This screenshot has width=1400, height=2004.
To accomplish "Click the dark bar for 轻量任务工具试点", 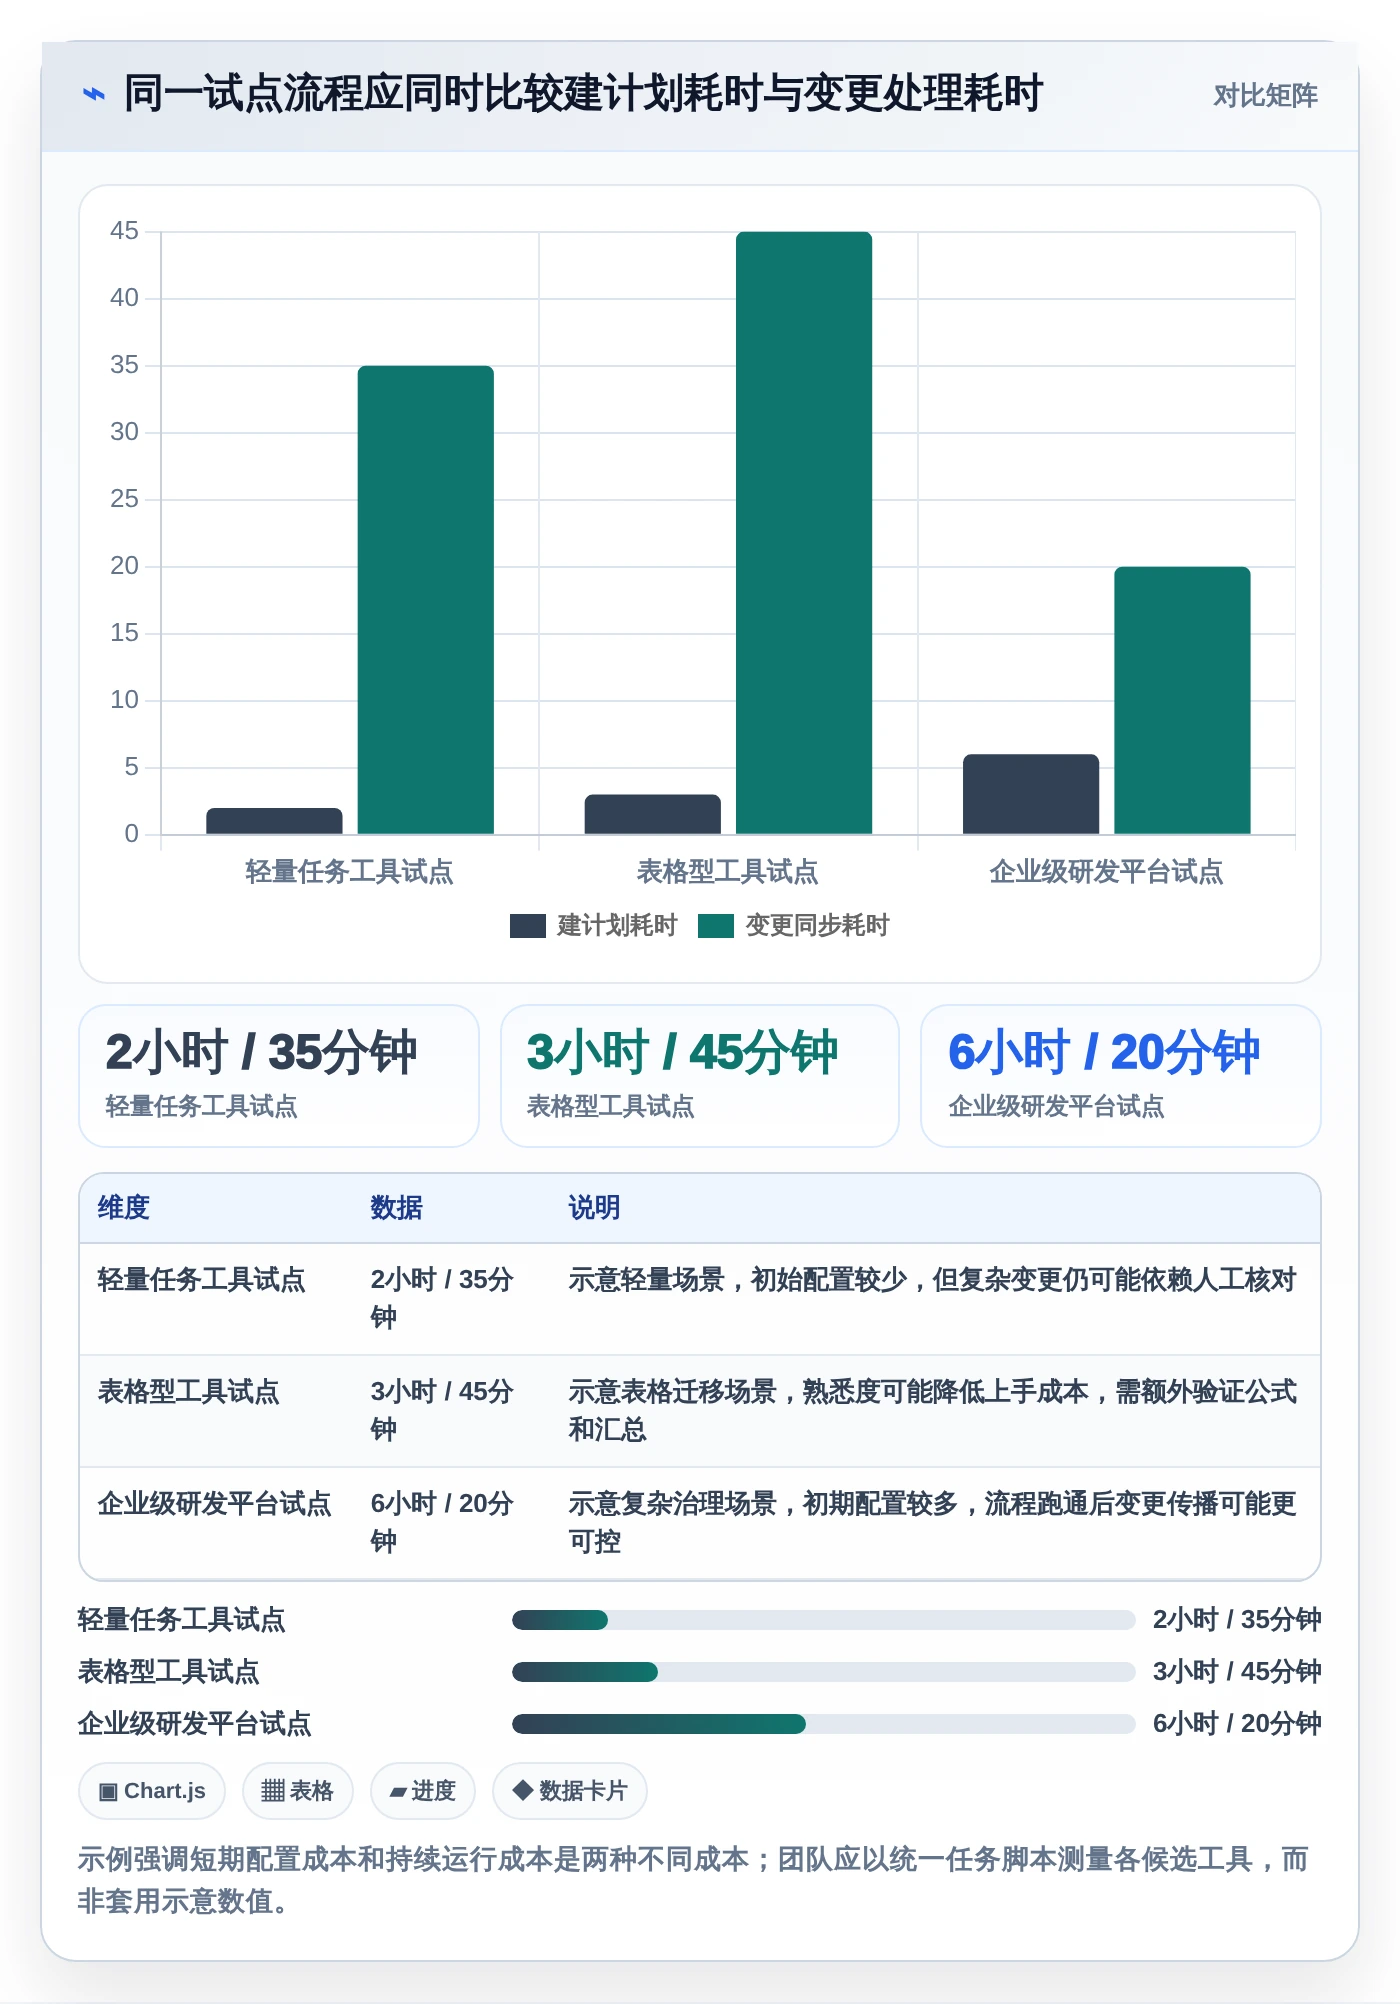I will click(x=274, y=821).
